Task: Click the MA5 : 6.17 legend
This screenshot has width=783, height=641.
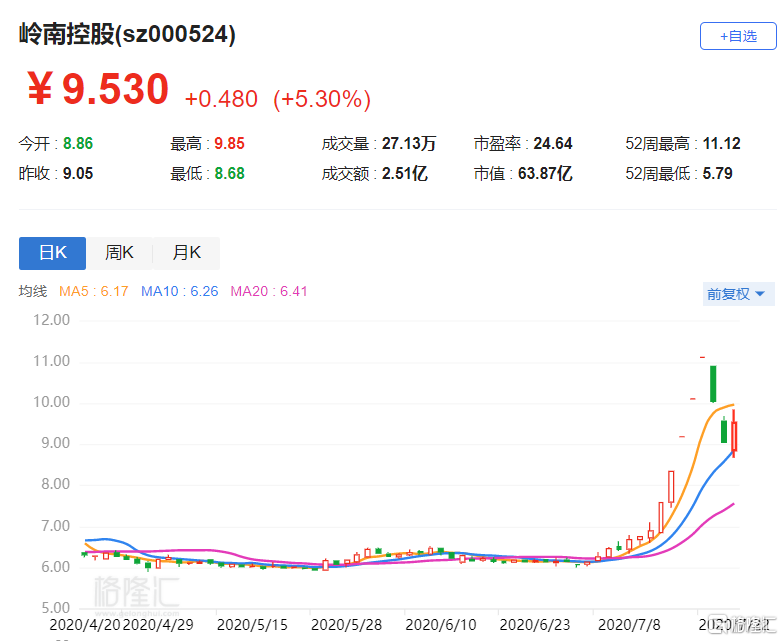Action: click(94, 291)
